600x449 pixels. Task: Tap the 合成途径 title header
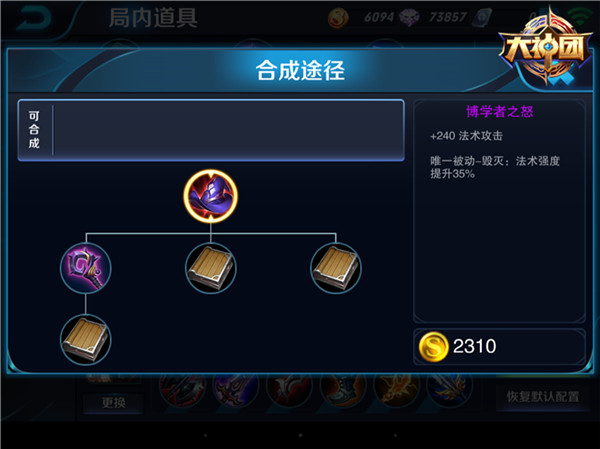[300, 70]
